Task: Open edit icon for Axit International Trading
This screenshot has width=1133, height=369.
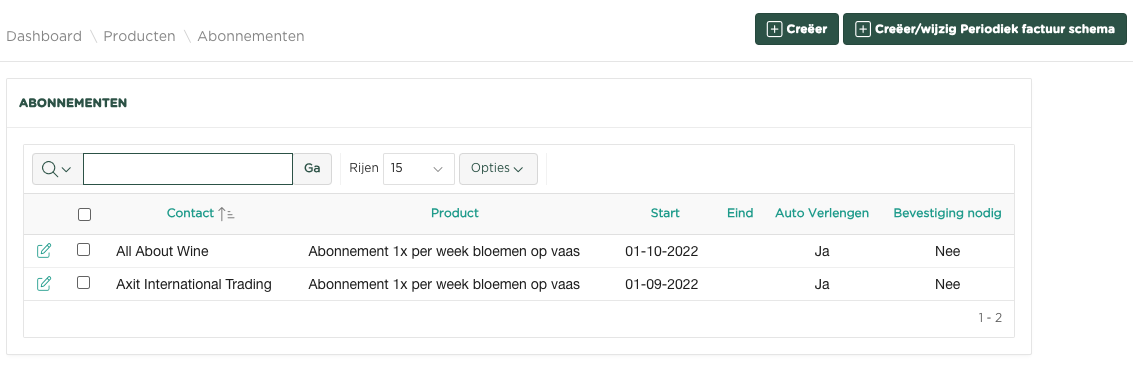Action: pyautogui.click(x=44, y=284)
